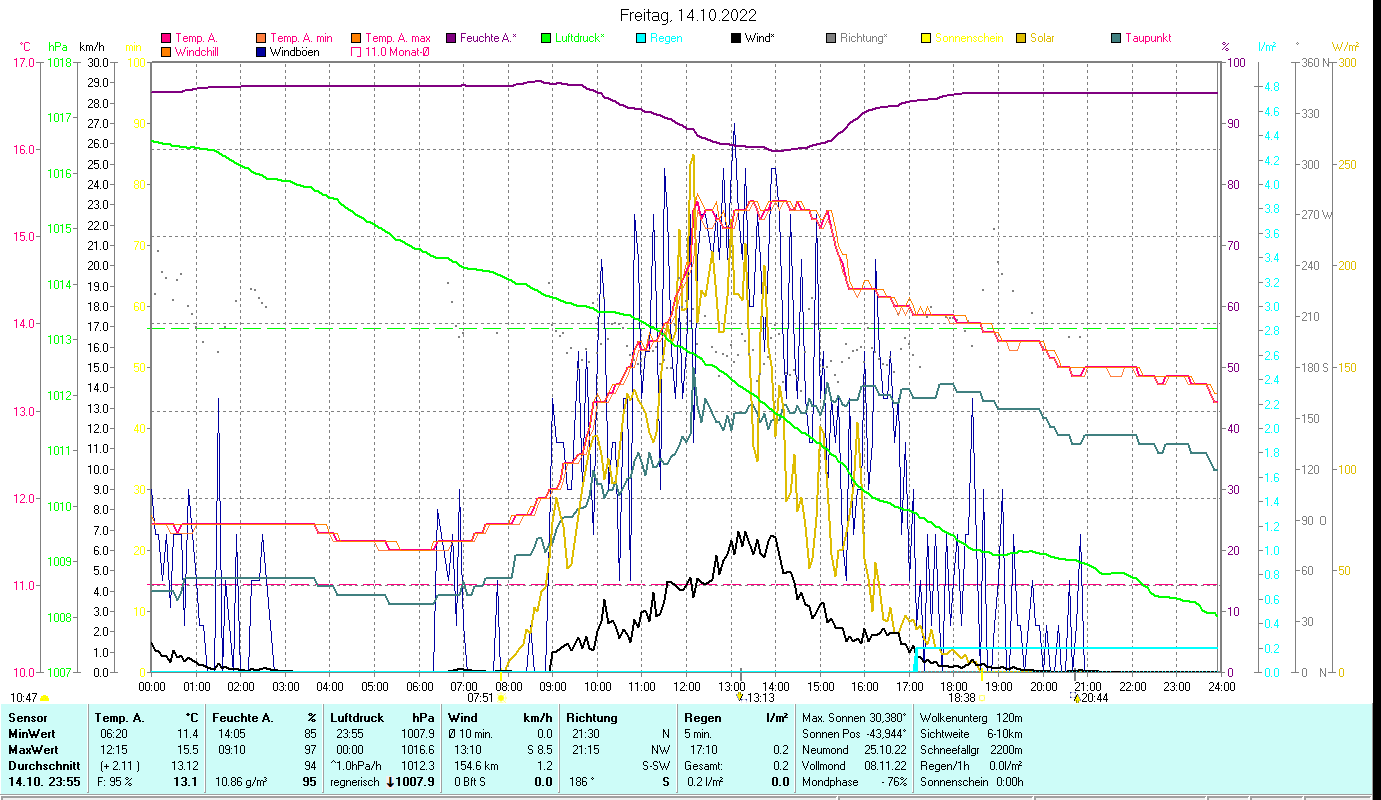Click the regnerisch forecast text

[353, 782]
